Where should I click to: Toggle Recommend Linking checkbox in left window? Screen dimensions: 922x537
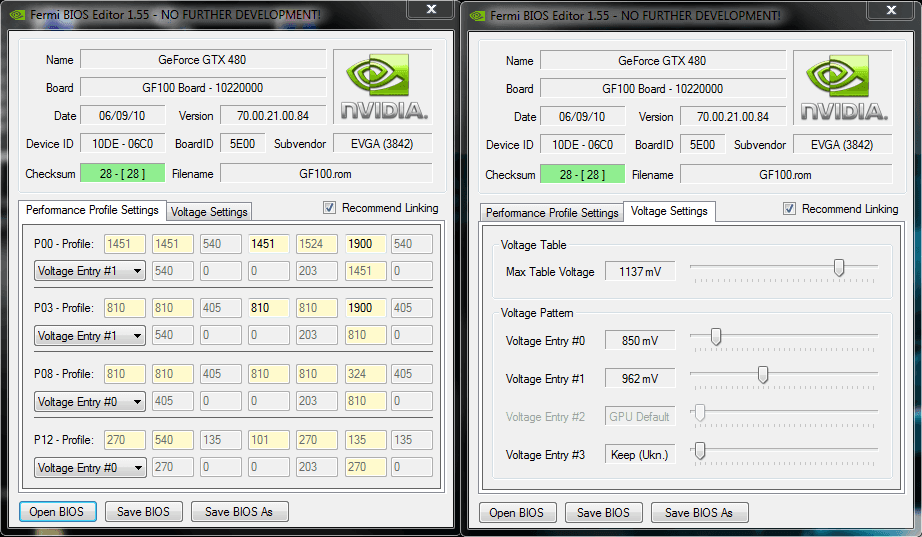coord(329,208)
